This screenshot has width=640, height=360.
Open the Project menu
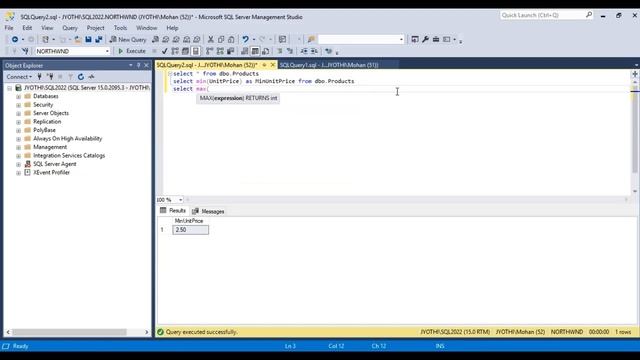pos(96,28)
